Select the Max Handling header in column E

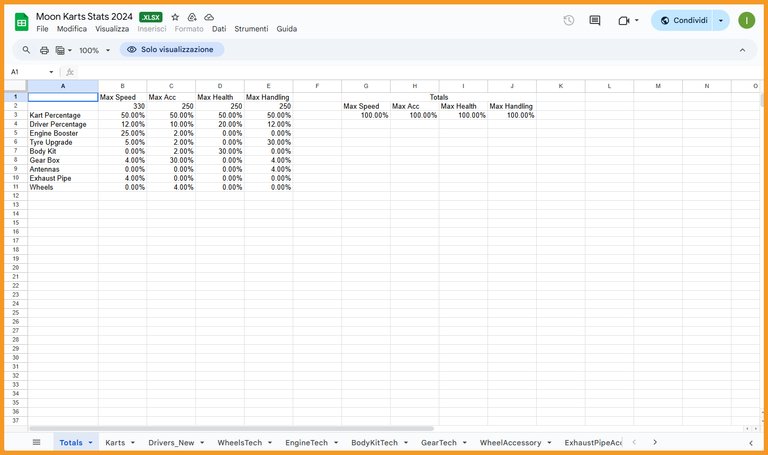tap(268, 97)
